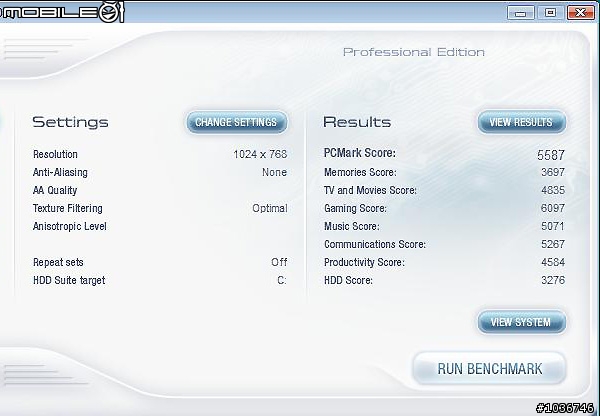Screen dimensions: 600x416
Task: Click the Music Score label
Action: pyautogui.click(x=352, y=226)
